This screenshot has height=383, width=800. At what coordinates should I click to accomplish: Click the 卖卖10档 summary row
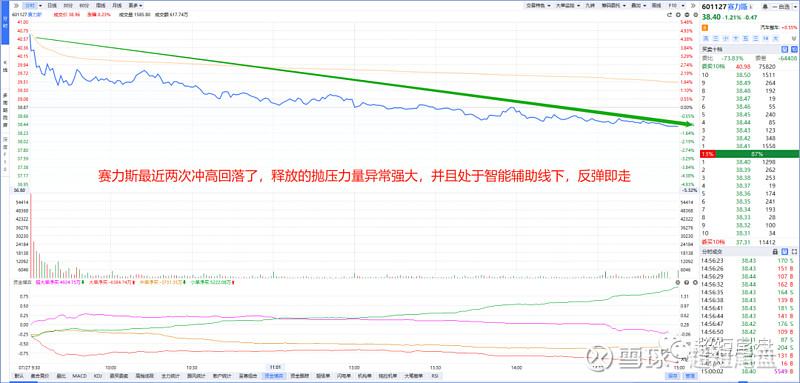(x=749, y=66)
